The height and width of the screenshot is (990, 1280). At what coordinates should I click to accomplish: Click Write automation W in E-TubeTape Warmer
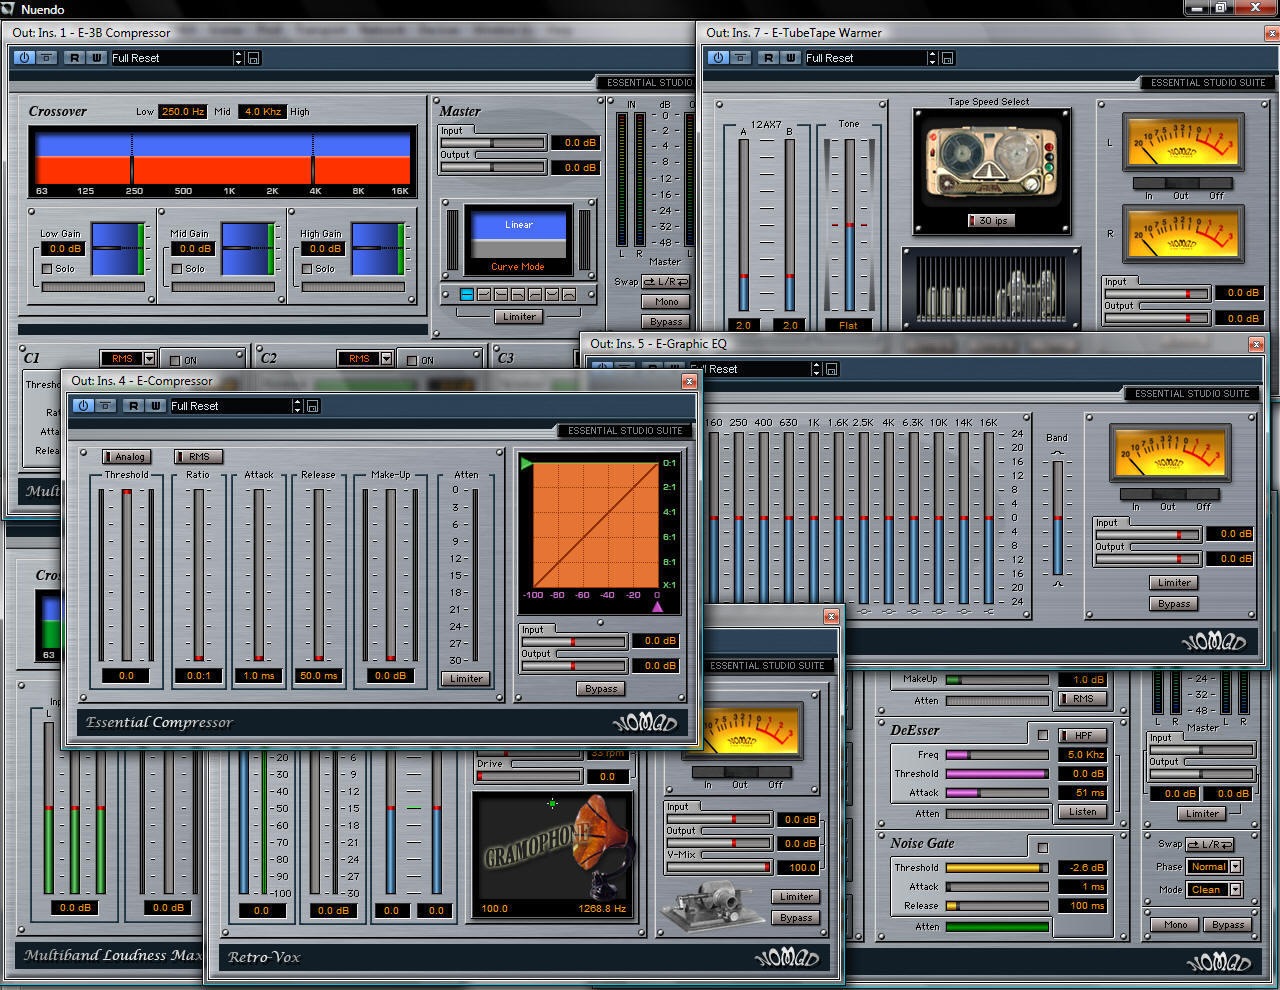click(x=791, y=58)
